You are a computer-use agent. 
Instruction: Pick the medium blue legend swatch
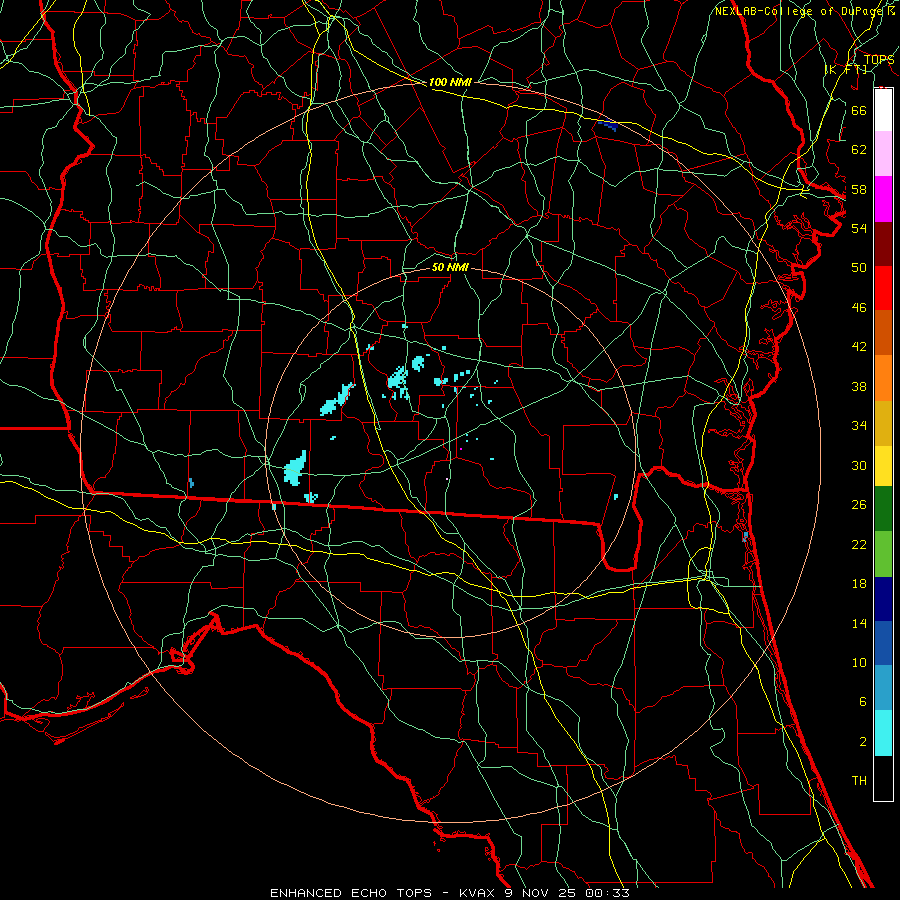(x=883, y=643)
